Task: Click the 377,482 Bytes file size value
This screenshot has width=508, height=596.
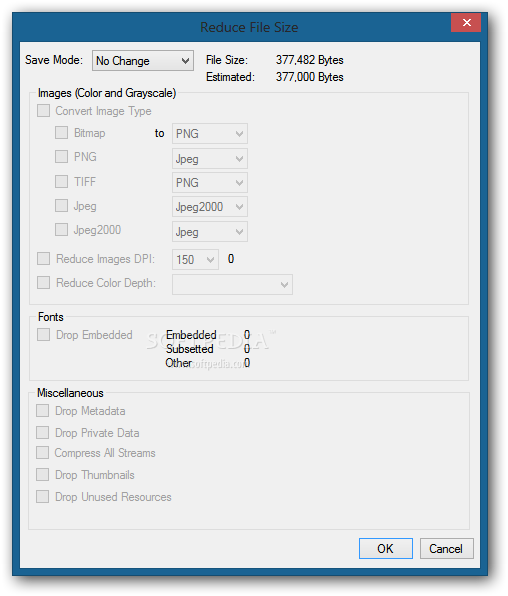Action: tap(310, 60)
